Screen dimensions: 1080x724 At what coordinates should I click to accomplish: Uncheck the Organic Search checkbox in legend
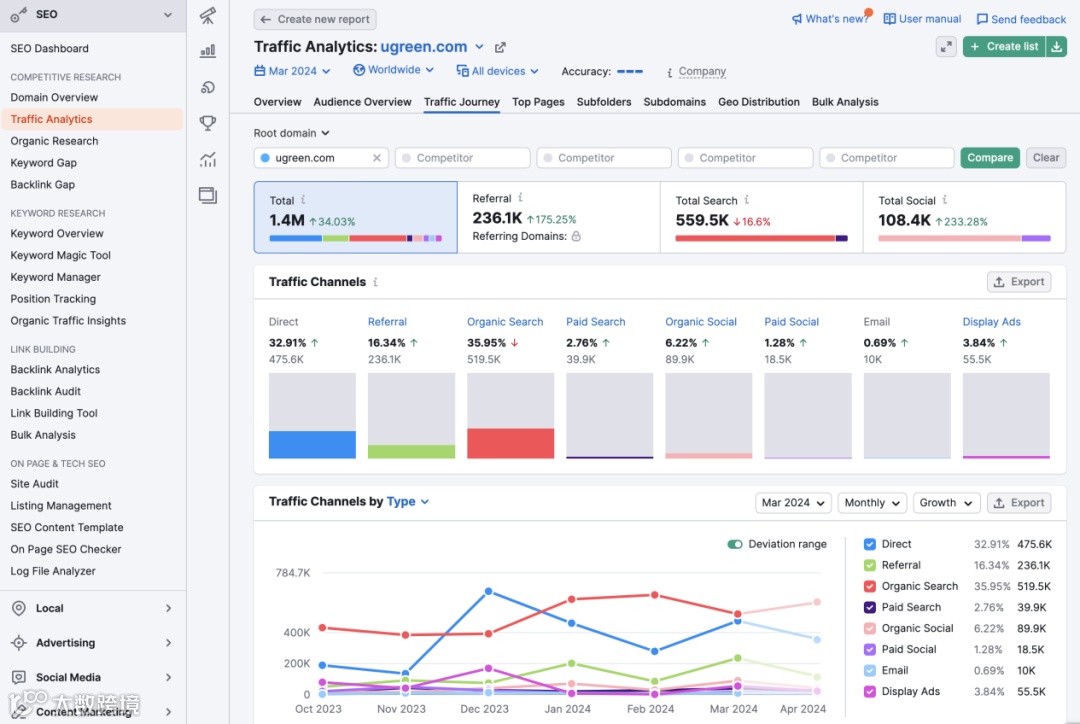pos(870,586)
